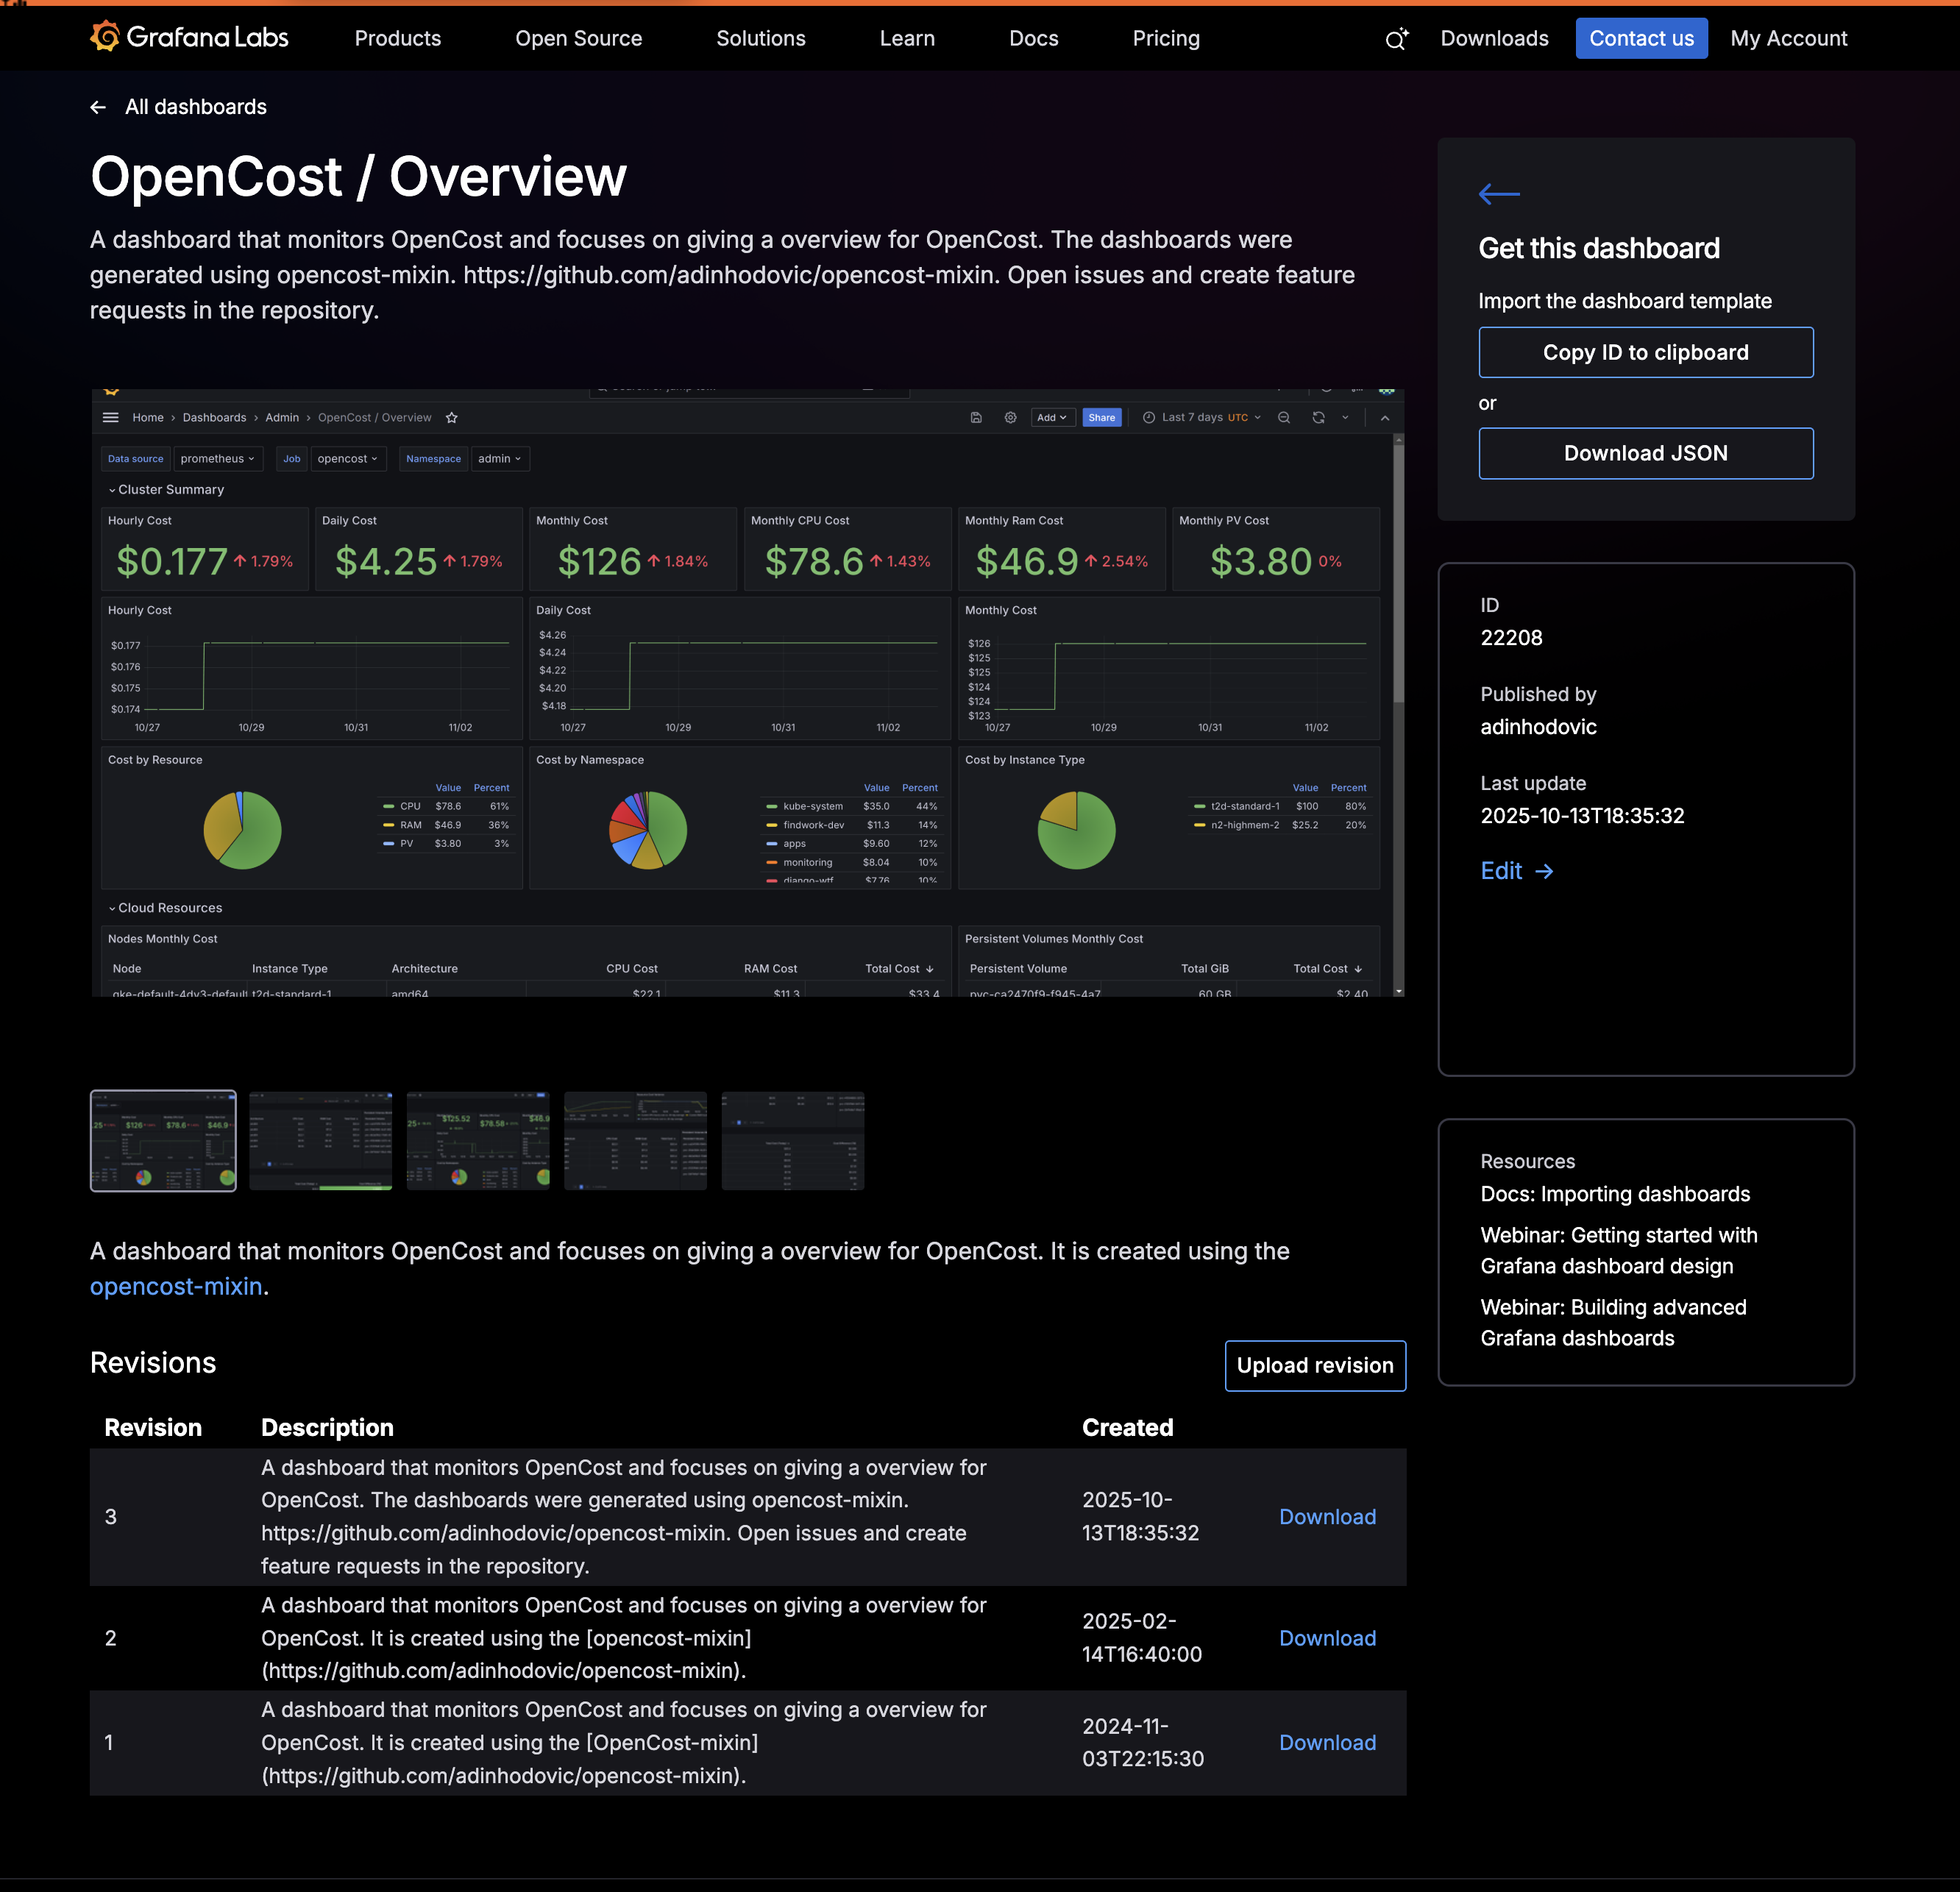The height and width of the screenshot is (1892, 1960).
Task: Select the third screenshot thumbnail
Action: [478, 1141]
